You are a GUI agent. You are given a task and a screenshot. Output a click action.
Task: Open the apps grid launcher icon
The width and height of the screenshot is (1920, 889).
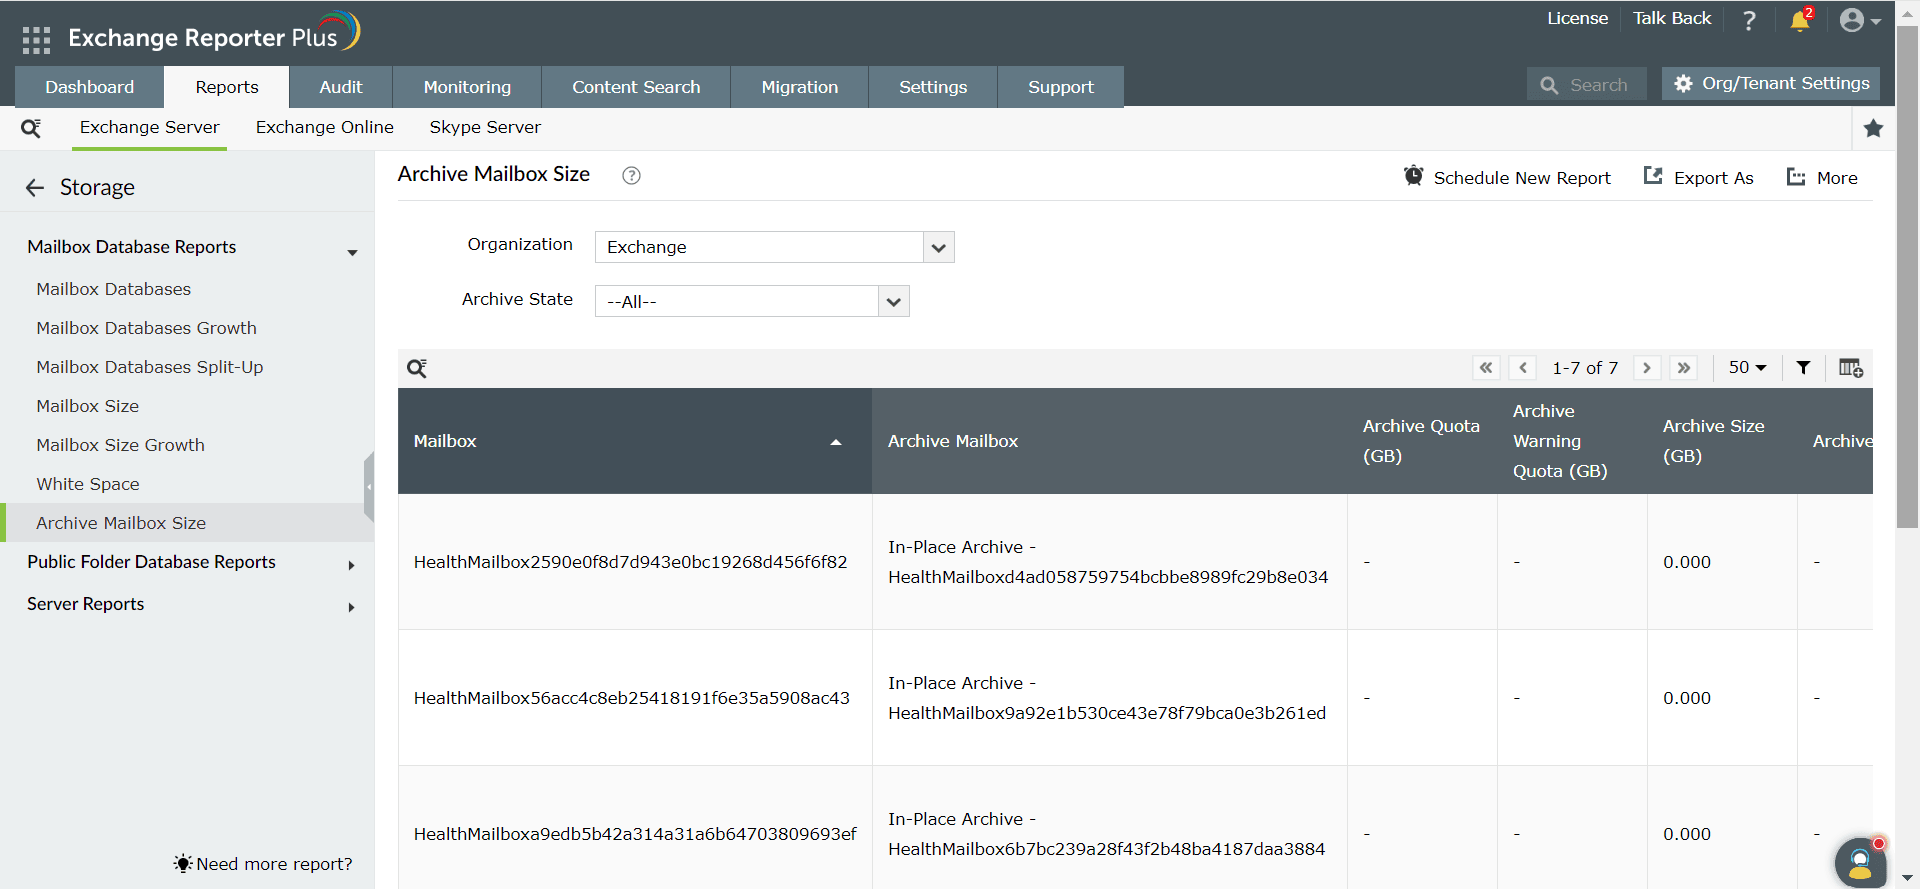[36, 39]
